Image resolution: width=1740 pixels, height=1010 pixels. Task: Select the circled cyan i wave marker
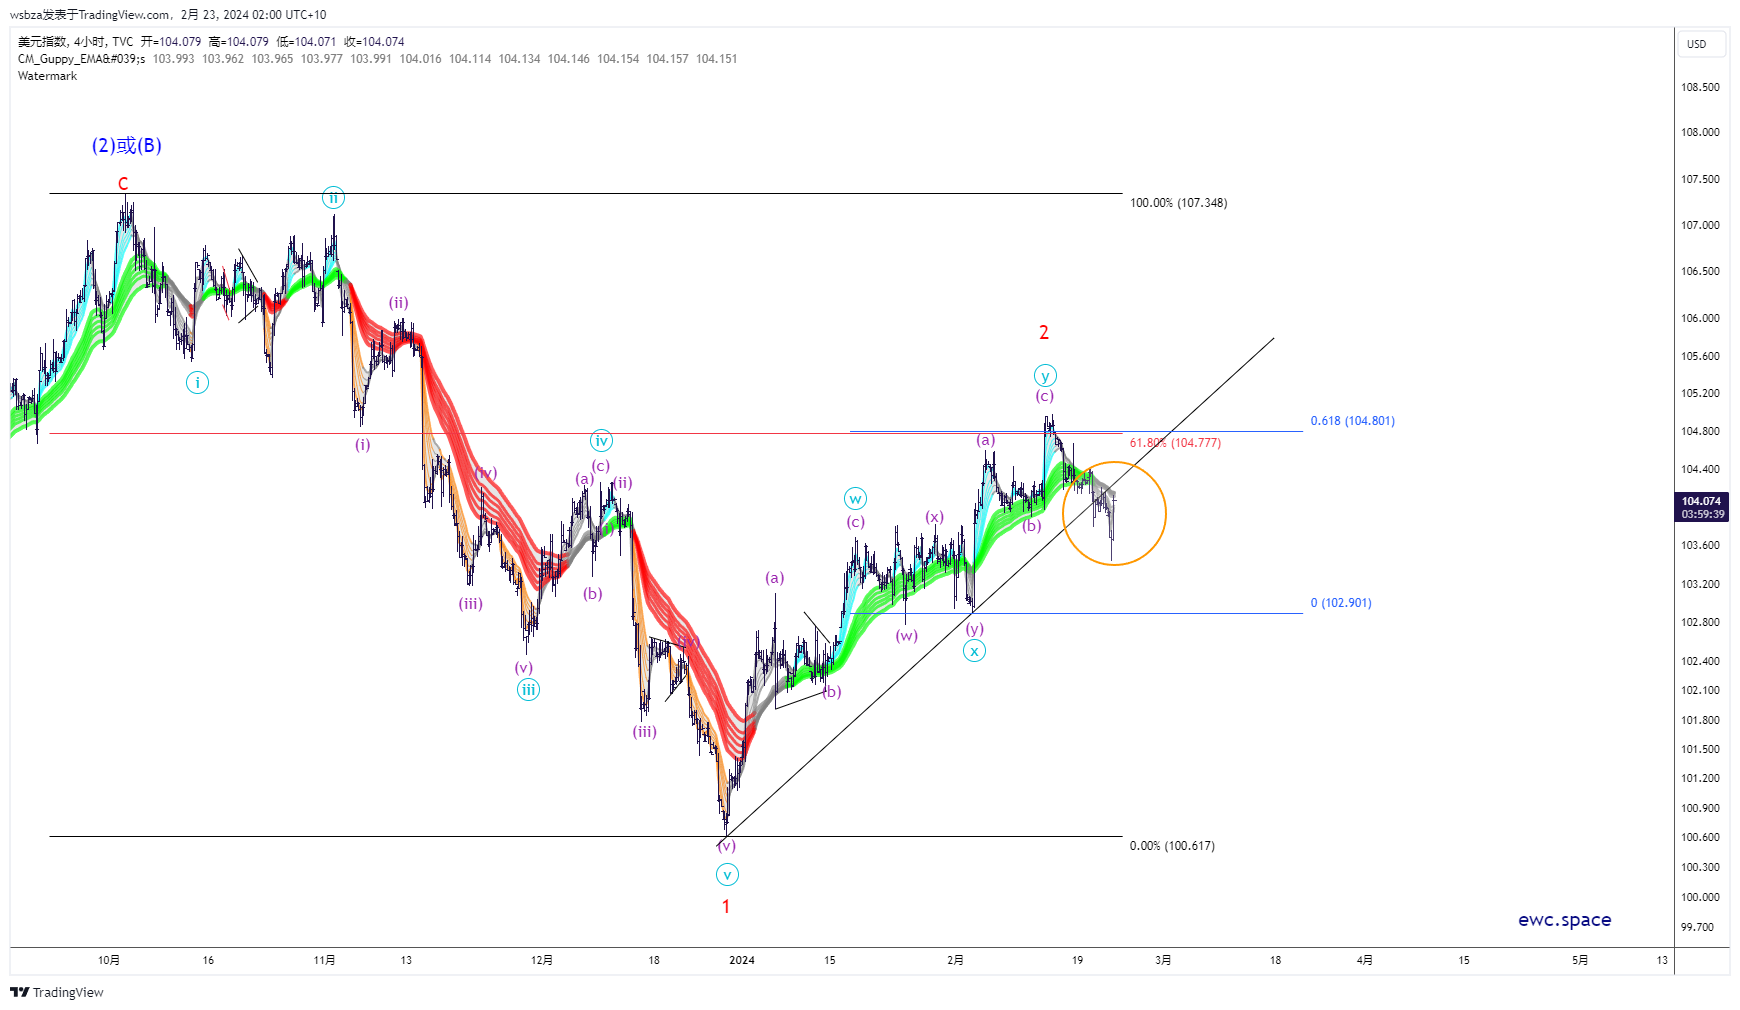coord(197,382)
